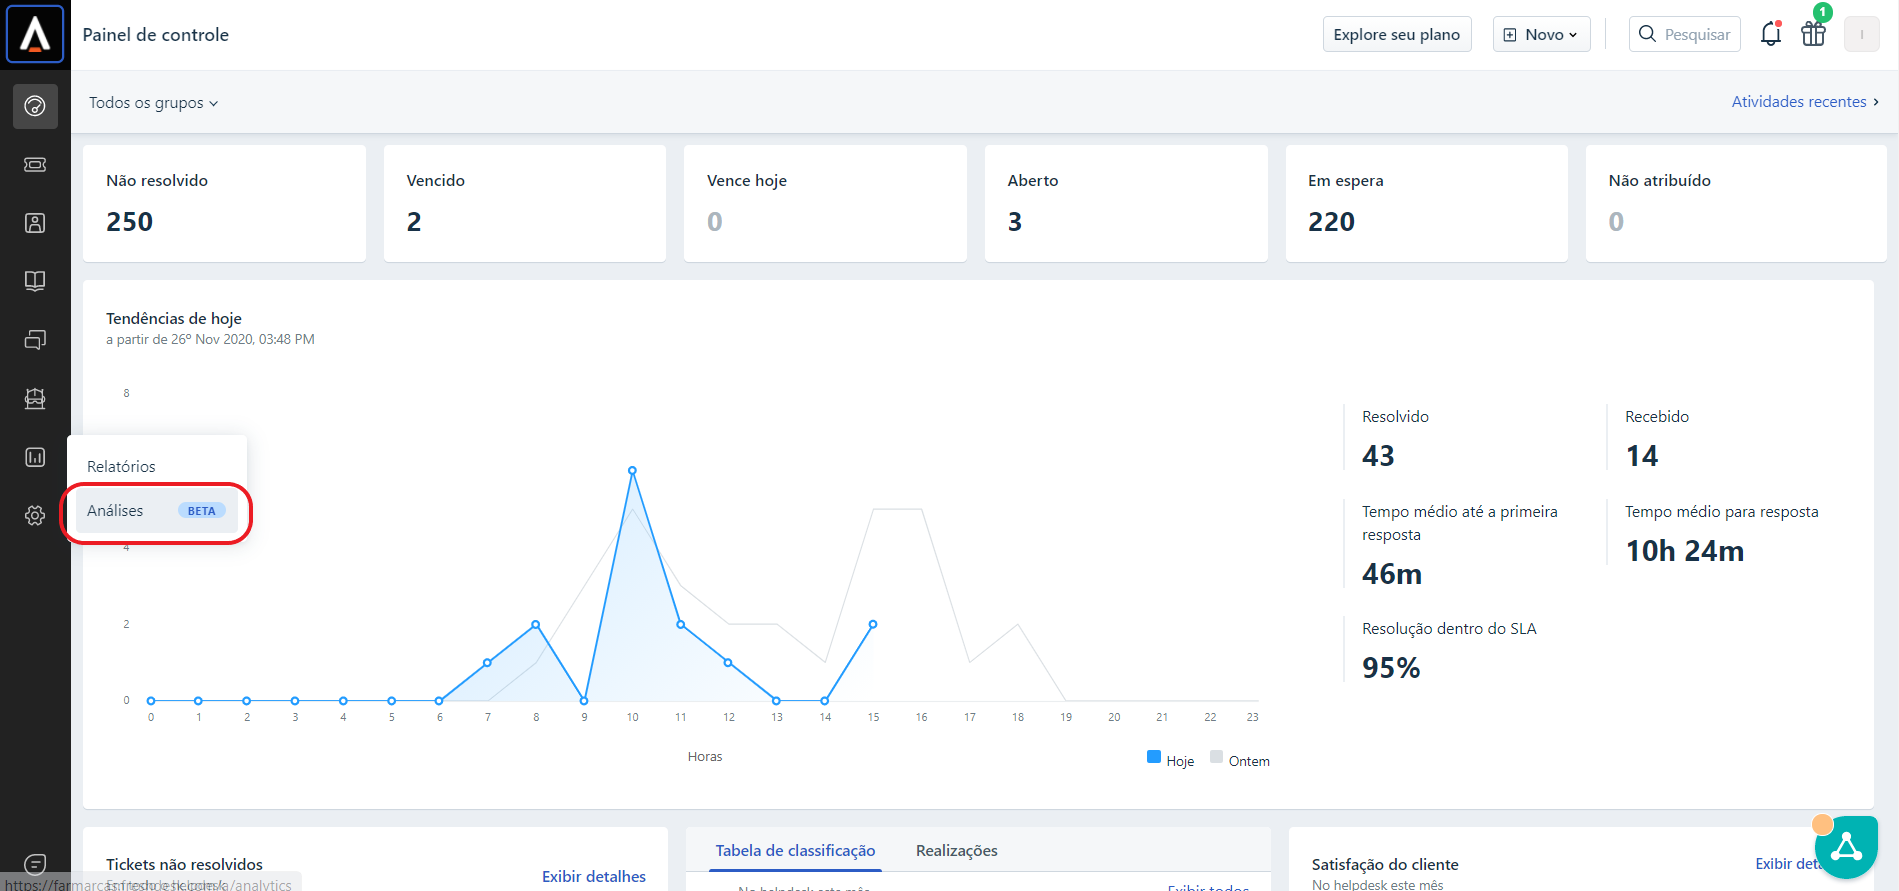1899x891 pixels.
Task: Open the knowledge base book icon
Action: [x=35, y=281]
